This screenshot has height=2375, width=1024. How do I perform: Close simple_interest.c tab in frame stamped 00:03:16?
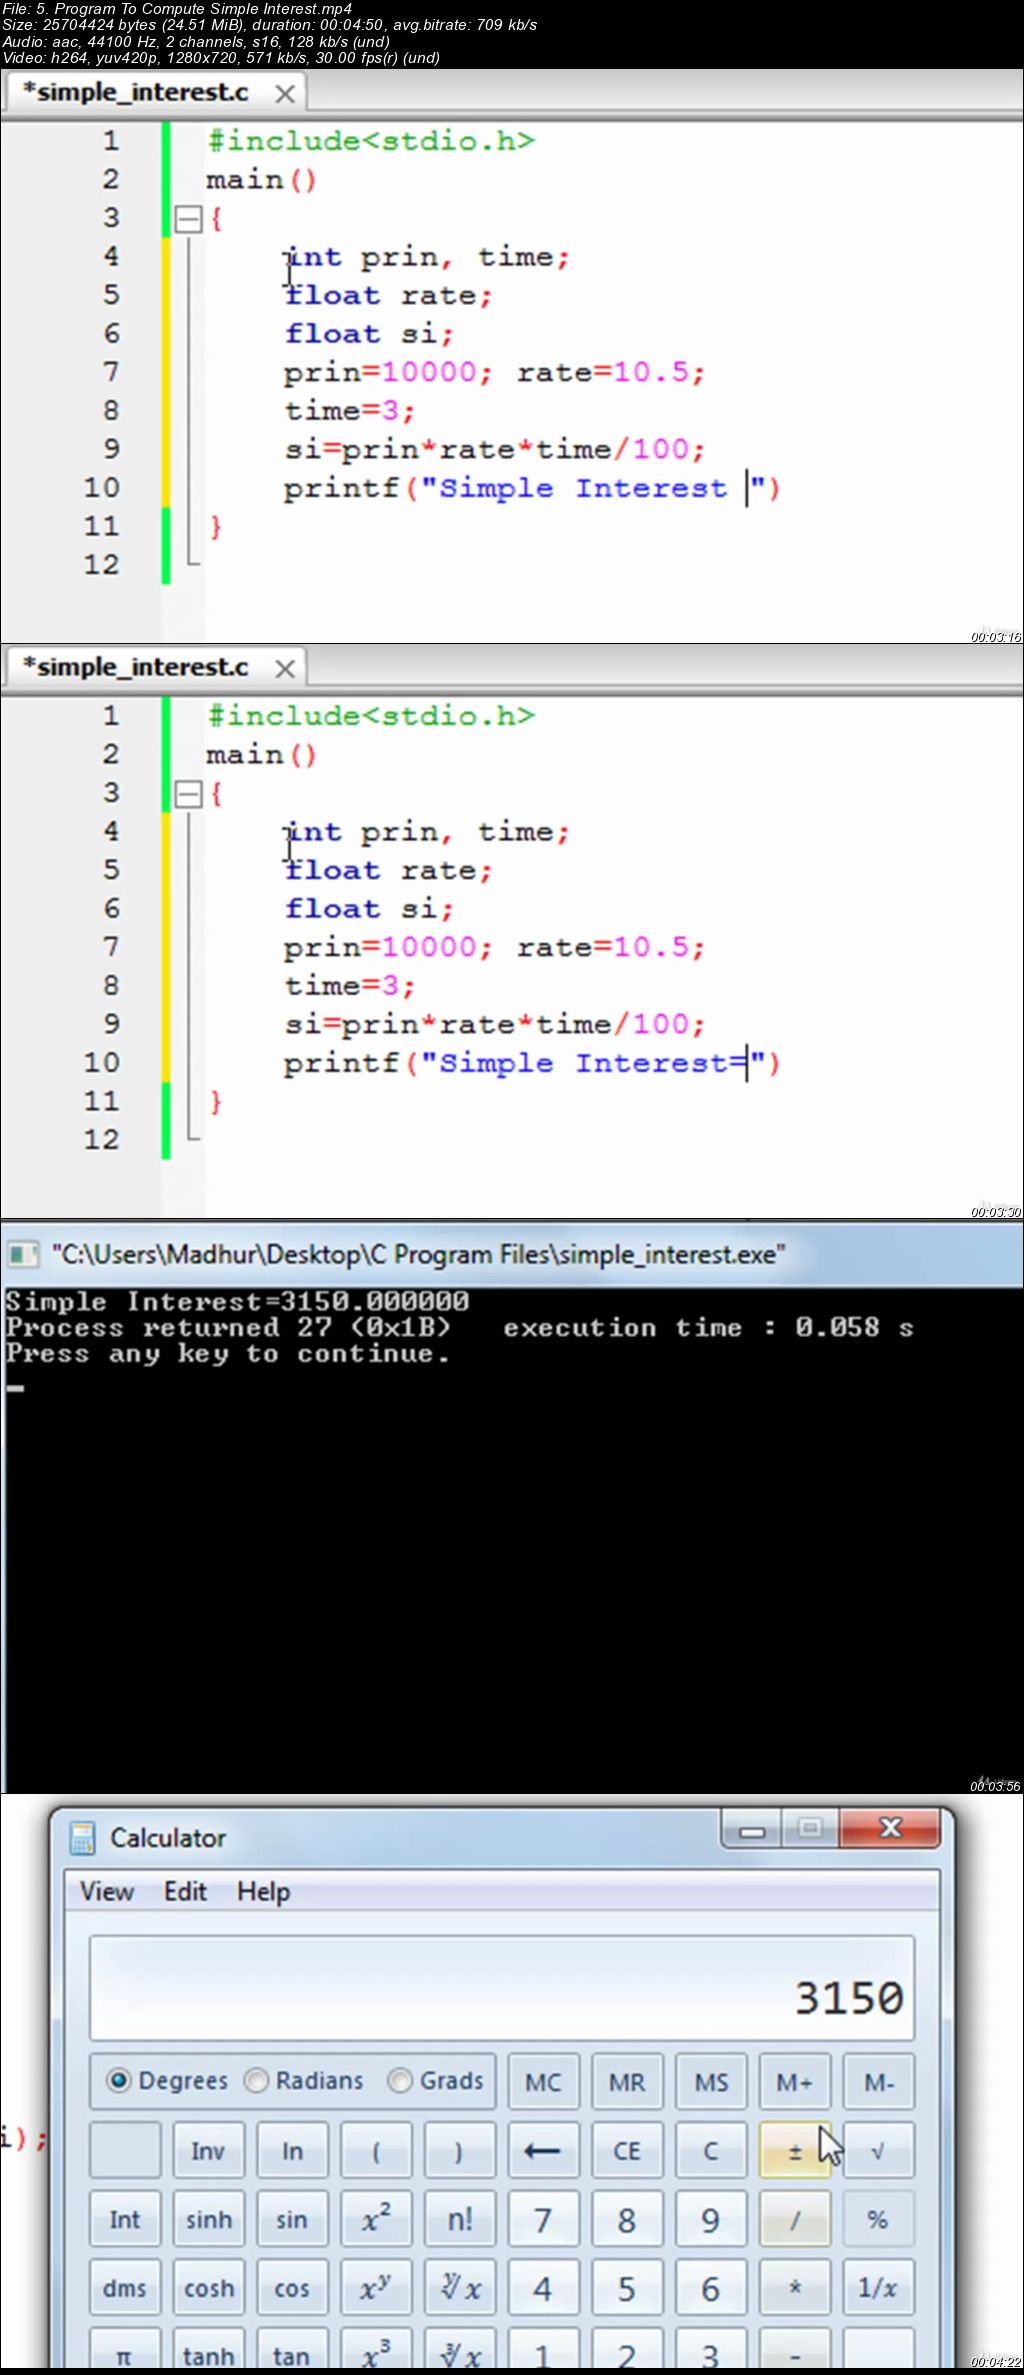(x=285, y=94)
